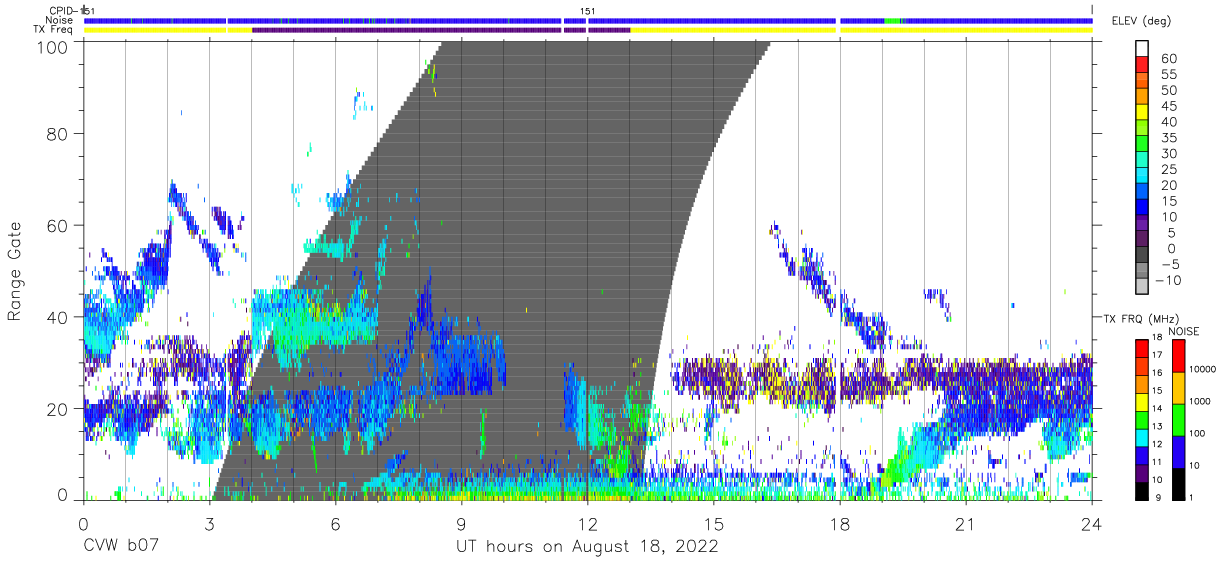Click the 'Range Gate' y-axis label
Viewport: 1228px width, 567px height.
click(x=15, y=272)
